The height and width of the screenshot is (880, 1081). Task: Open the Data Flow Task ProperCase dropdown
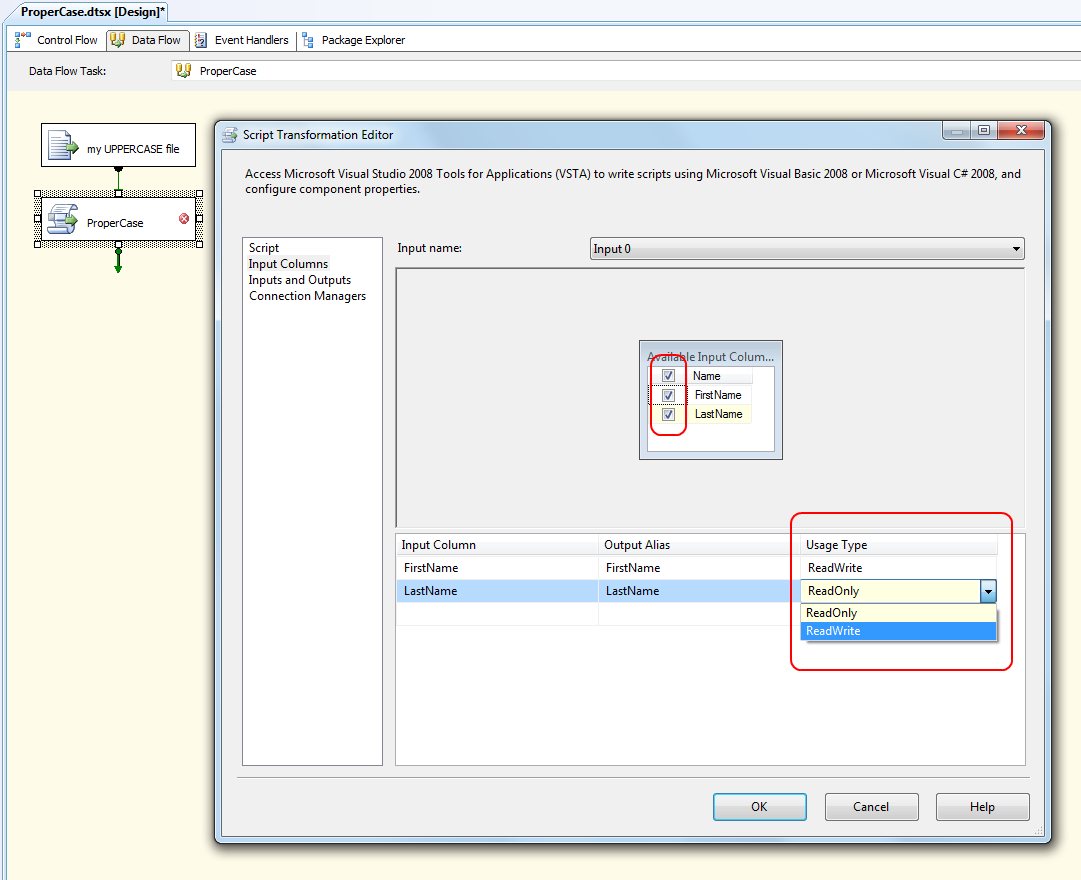point(626,70)
